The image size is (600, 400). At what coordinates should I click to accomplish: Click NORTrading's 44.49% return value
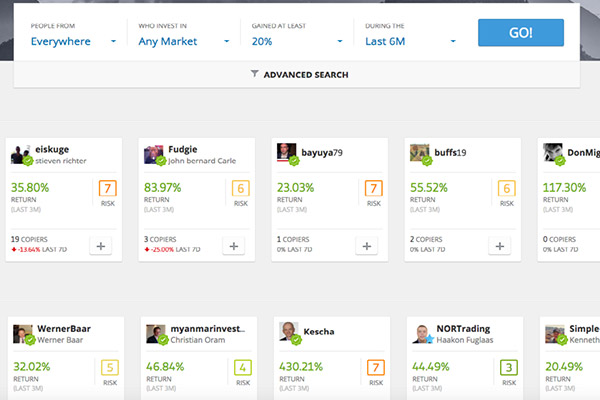pyautogui.click(x=431, y=367)
